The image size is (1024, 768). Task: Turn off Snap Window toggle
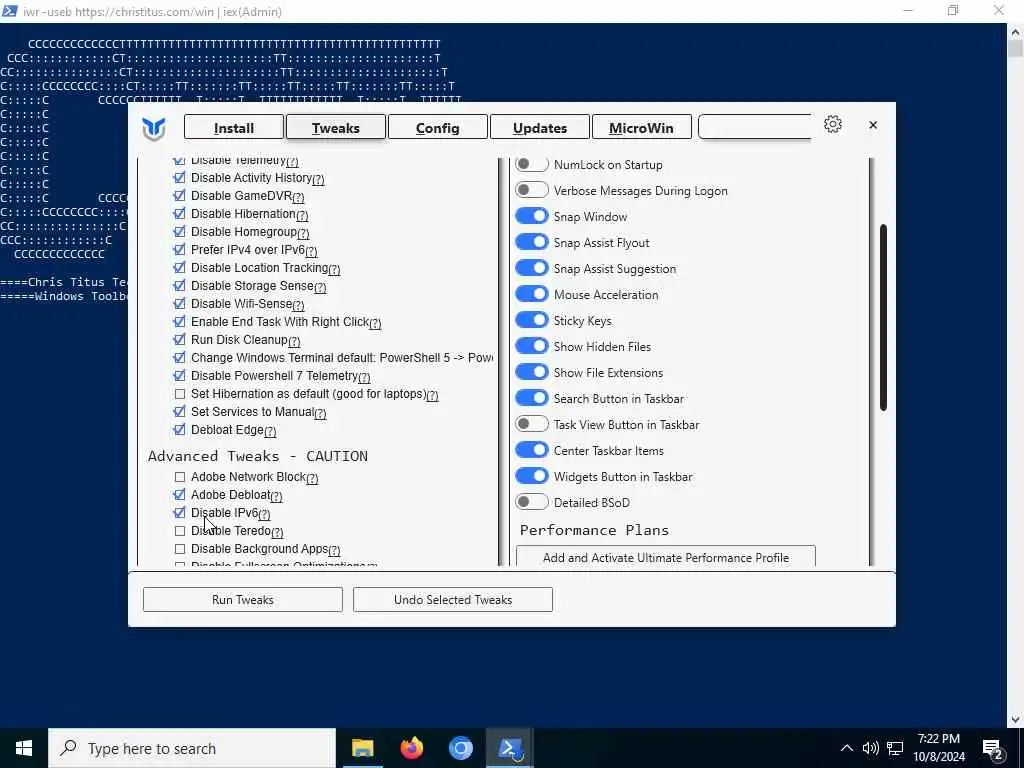531,216
